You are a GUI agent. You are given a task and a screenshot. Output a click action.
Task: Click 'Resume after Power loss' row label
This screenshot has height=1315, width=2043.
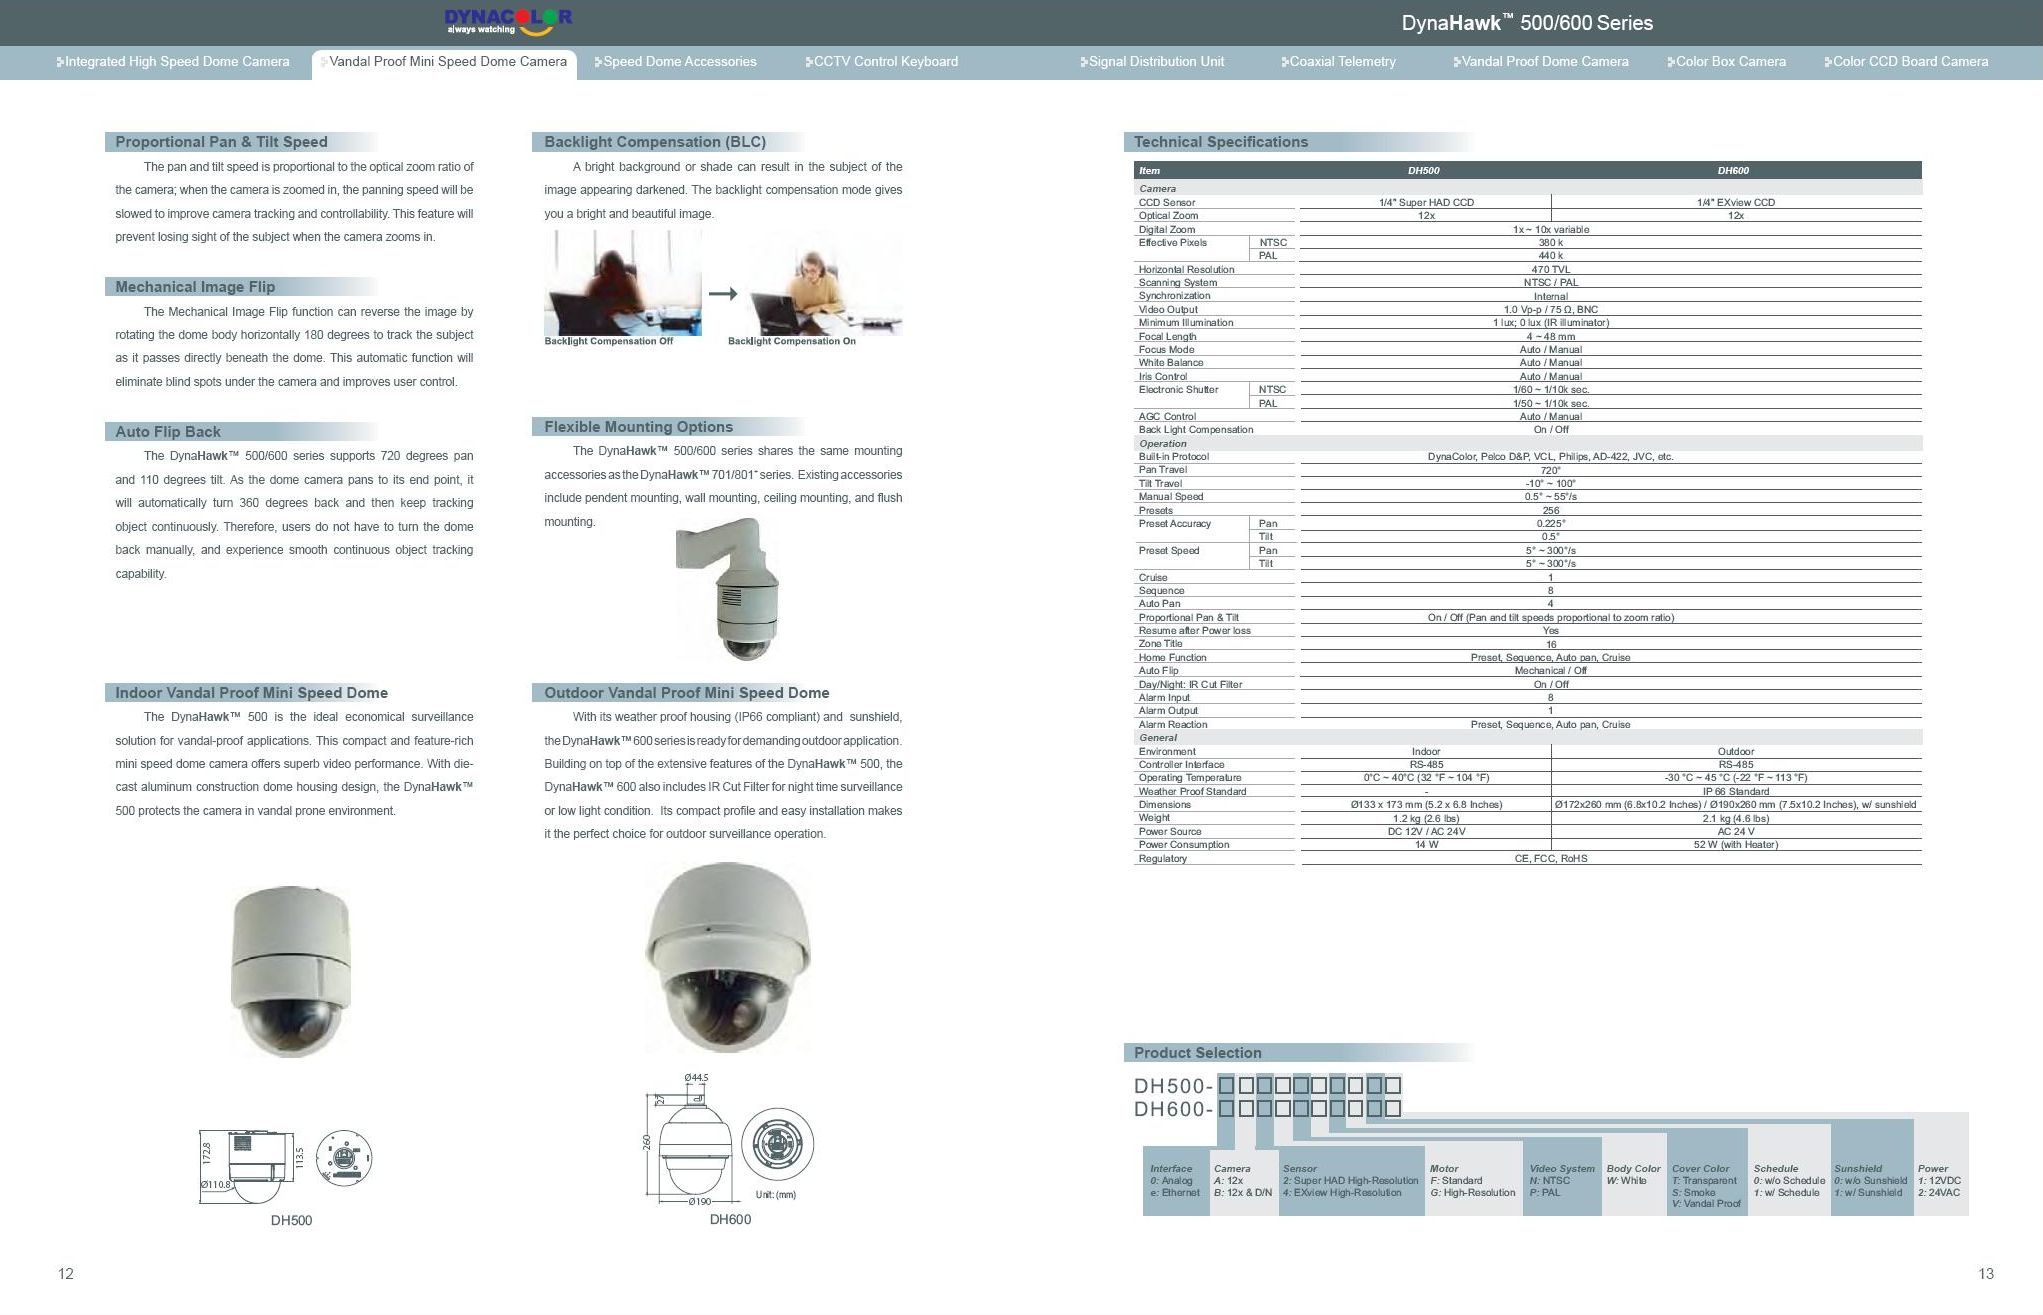[x=1195, y=631]
